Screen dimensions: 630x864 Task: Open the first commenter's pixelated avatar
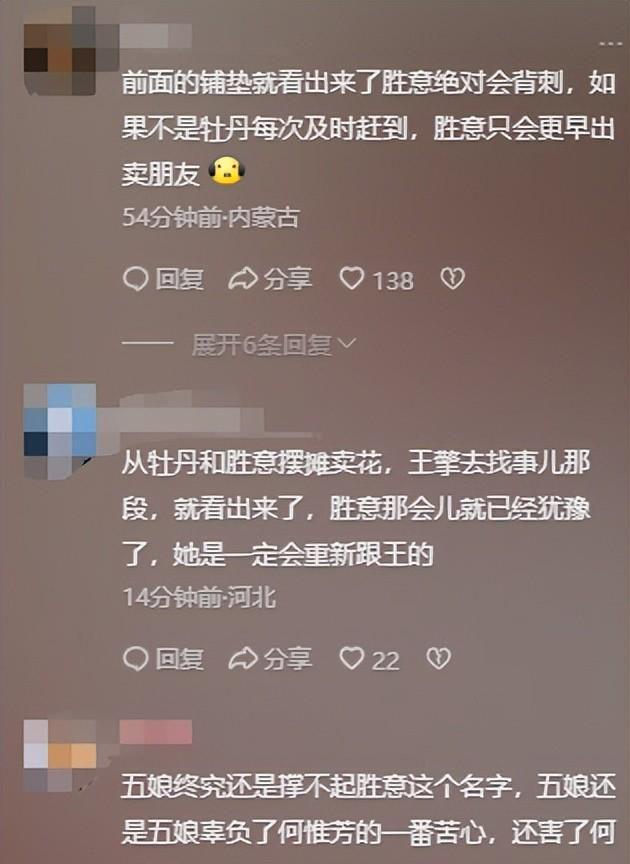(60, 50)
